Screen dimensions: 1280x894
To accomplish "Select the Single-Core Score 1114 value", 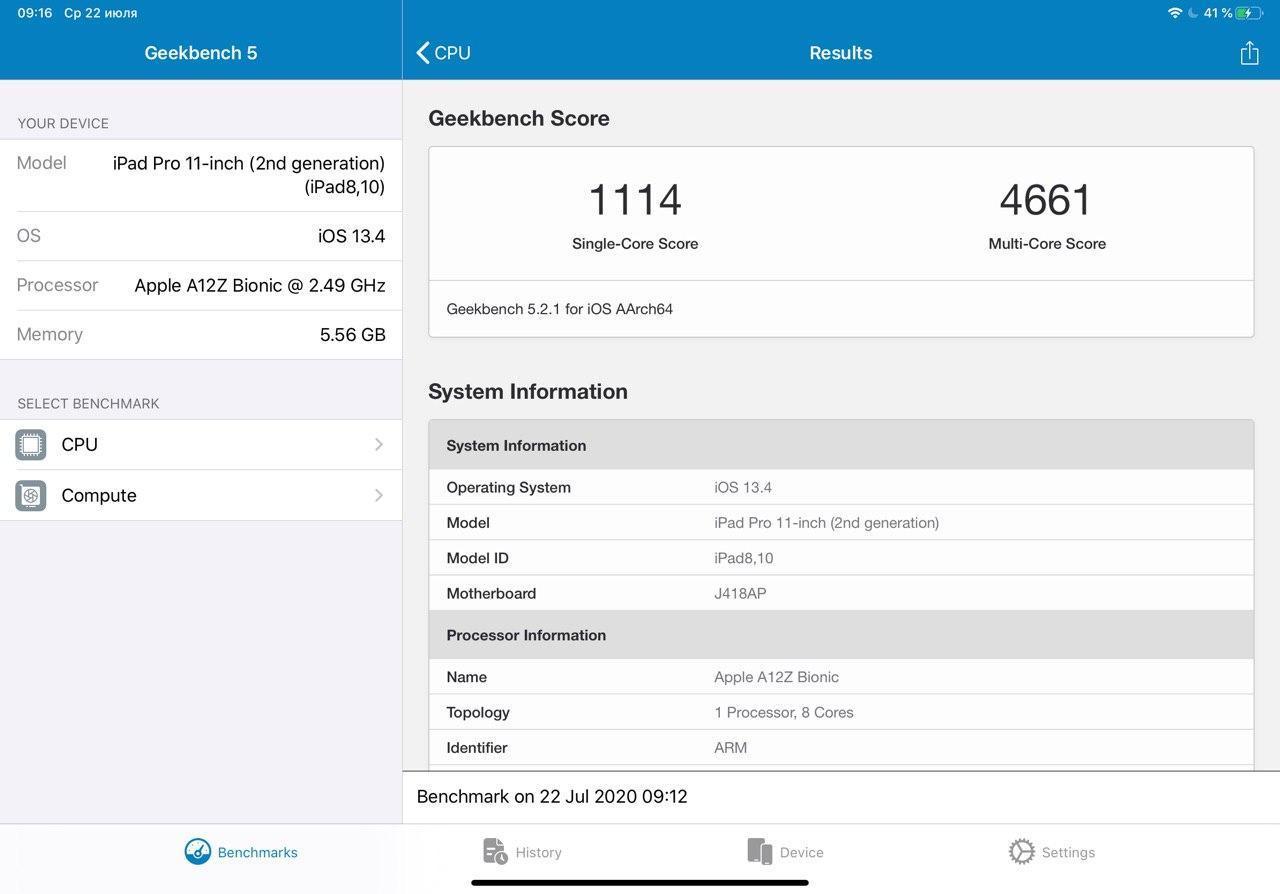I will (x=635, y=200).
